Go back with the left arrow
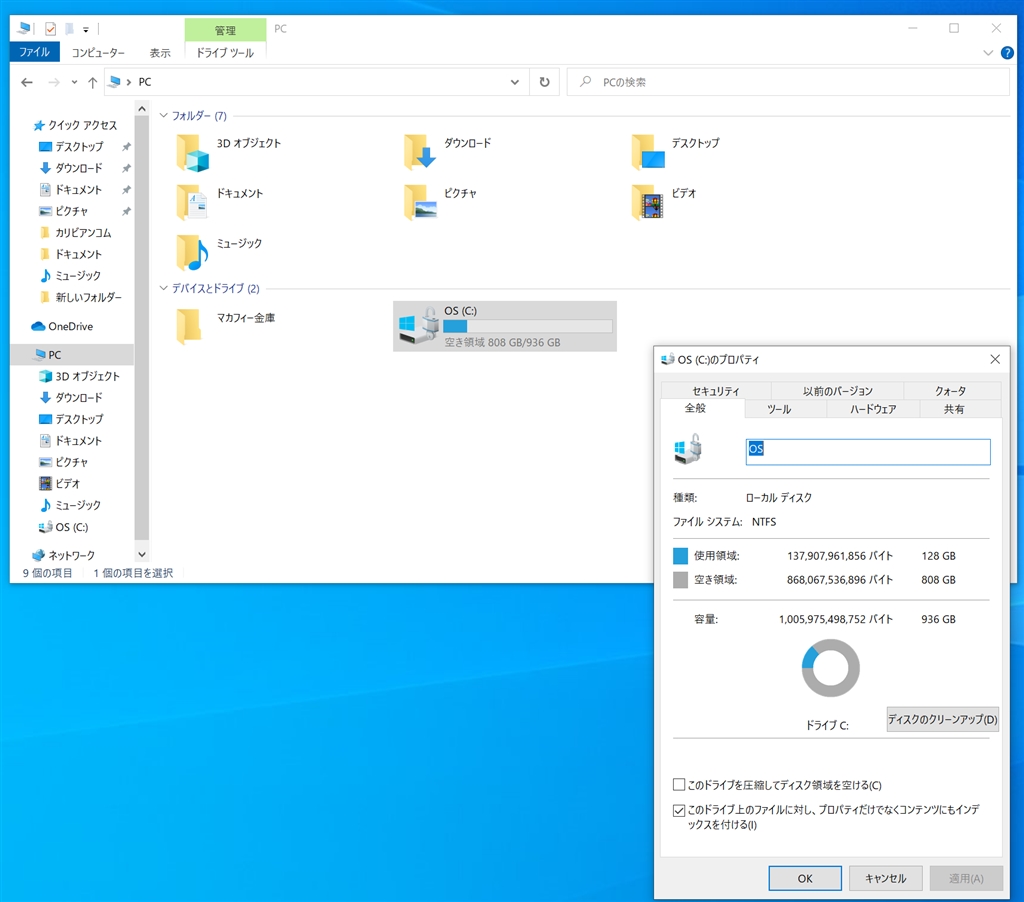1024x902 pixels. [27, 82]
